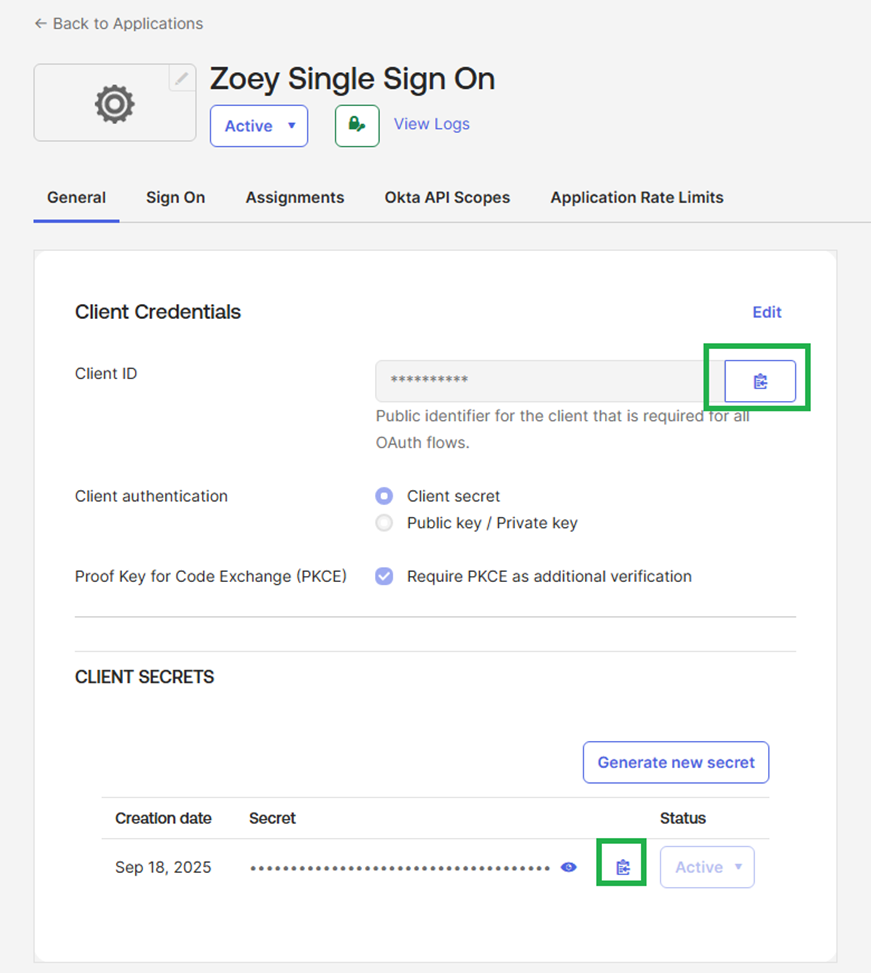
Task: Click the green lock and key icon button
Action: 357,125
